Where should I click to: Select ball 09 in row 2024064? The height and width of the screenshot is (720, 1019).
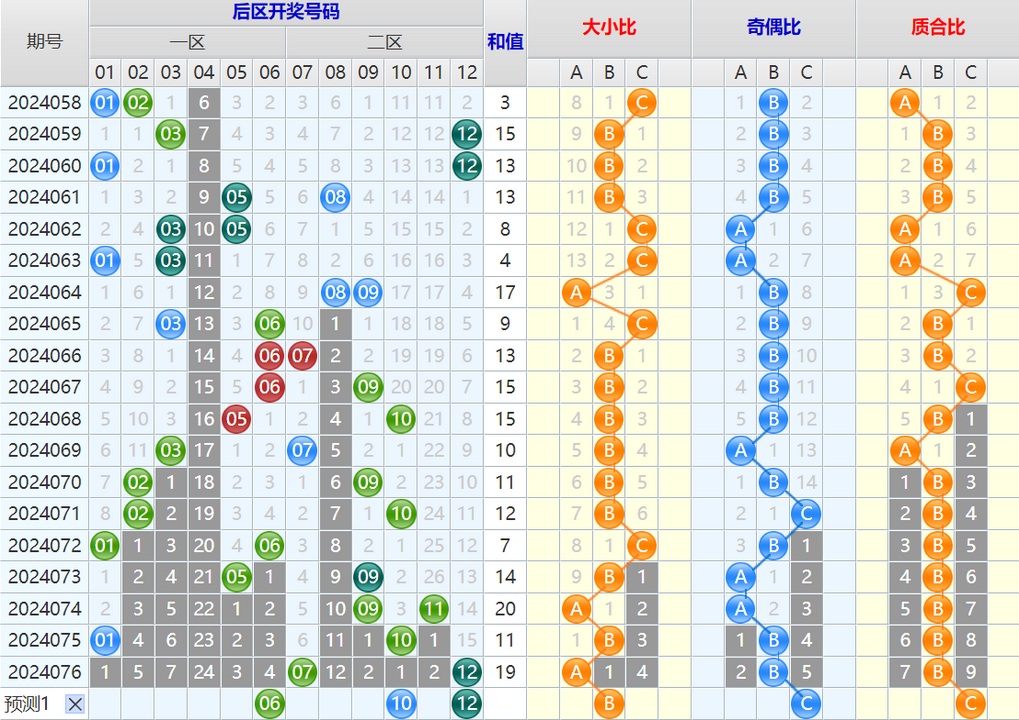(368, 292)
